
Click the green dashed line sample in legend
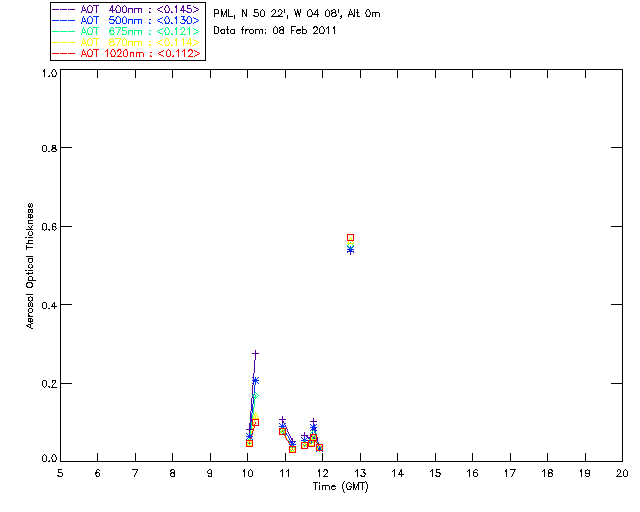pos(64,31)
